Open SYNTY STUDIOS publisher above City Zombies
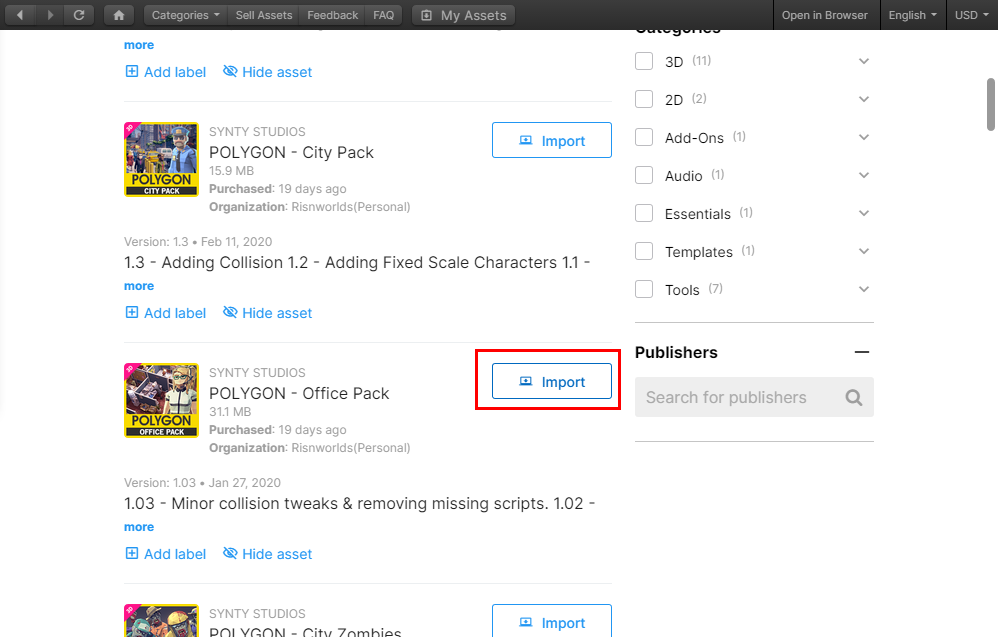This screenshot has width=998, height=637. pos(257,613)
